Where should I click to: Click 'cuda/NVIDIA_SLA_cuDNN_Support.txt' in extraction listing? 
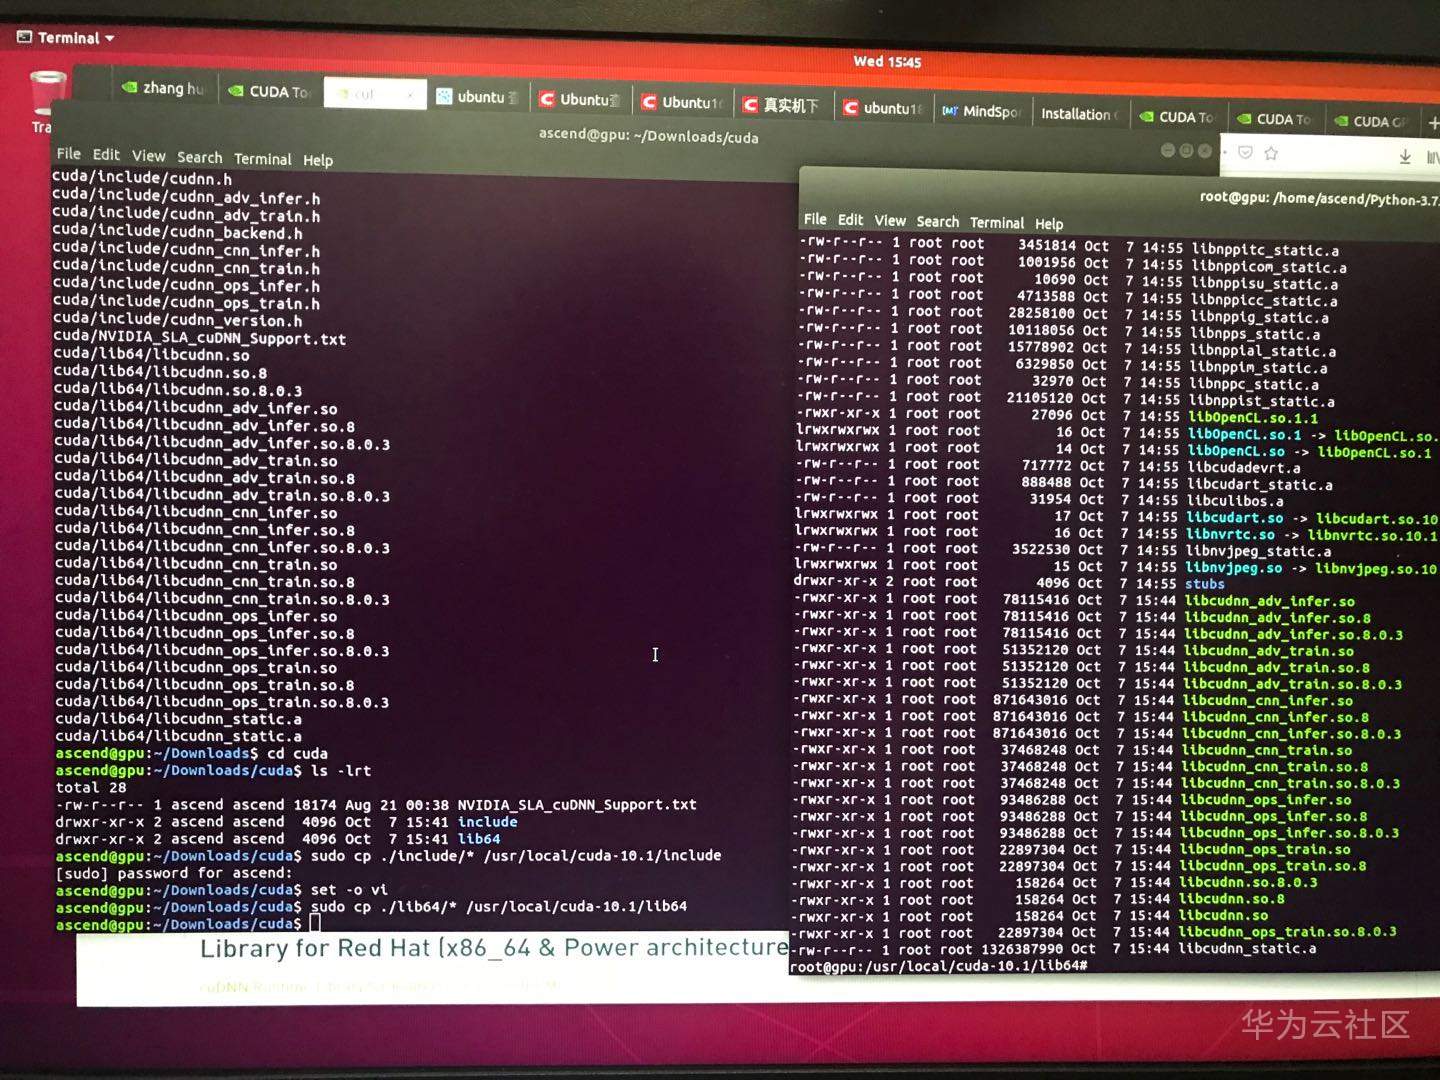[200, 338]
